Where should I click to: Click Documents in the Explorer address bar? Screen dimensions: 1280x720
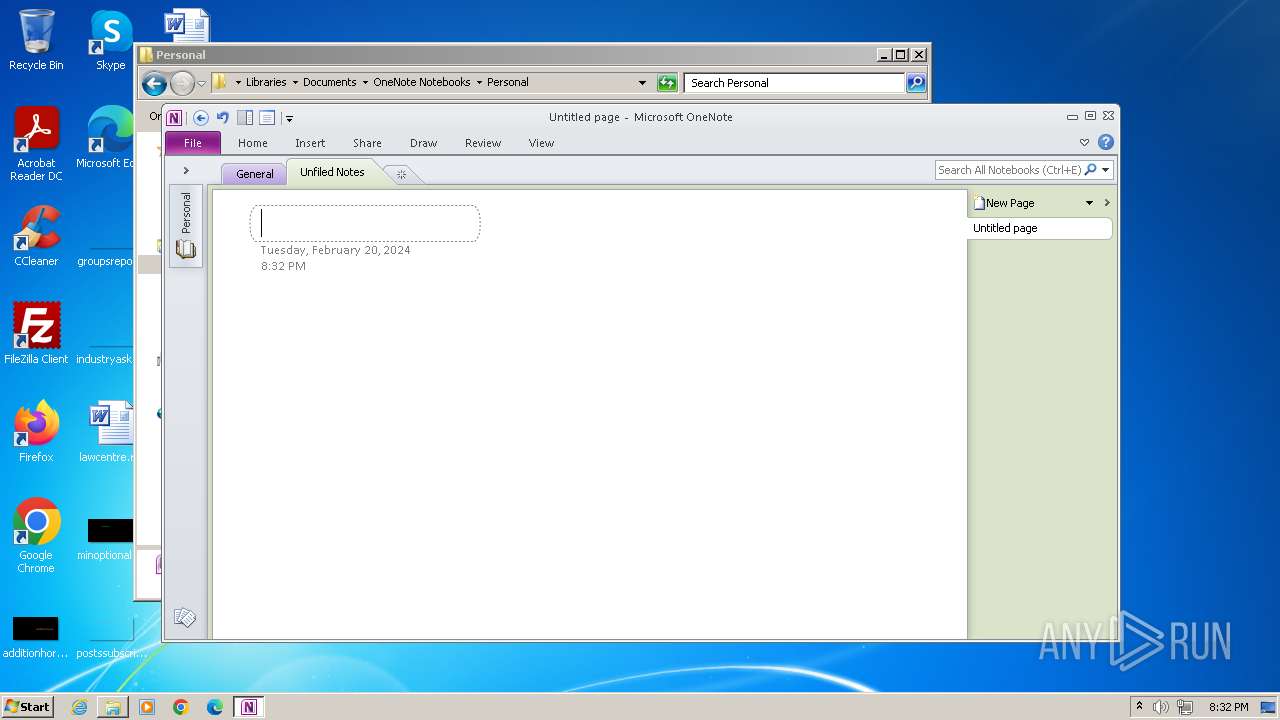click(x=329, y=82)
